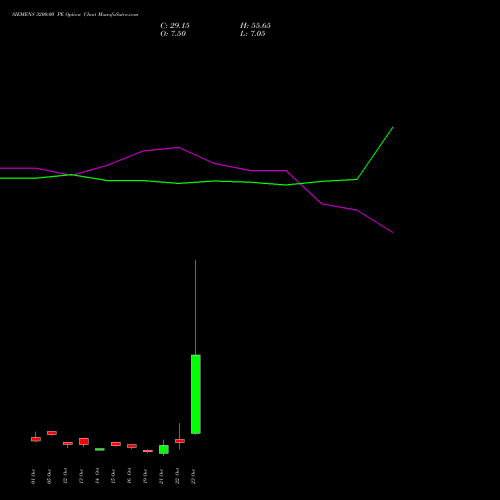
Task: Select the open value O: 7.50
Action: pos(173,34)
